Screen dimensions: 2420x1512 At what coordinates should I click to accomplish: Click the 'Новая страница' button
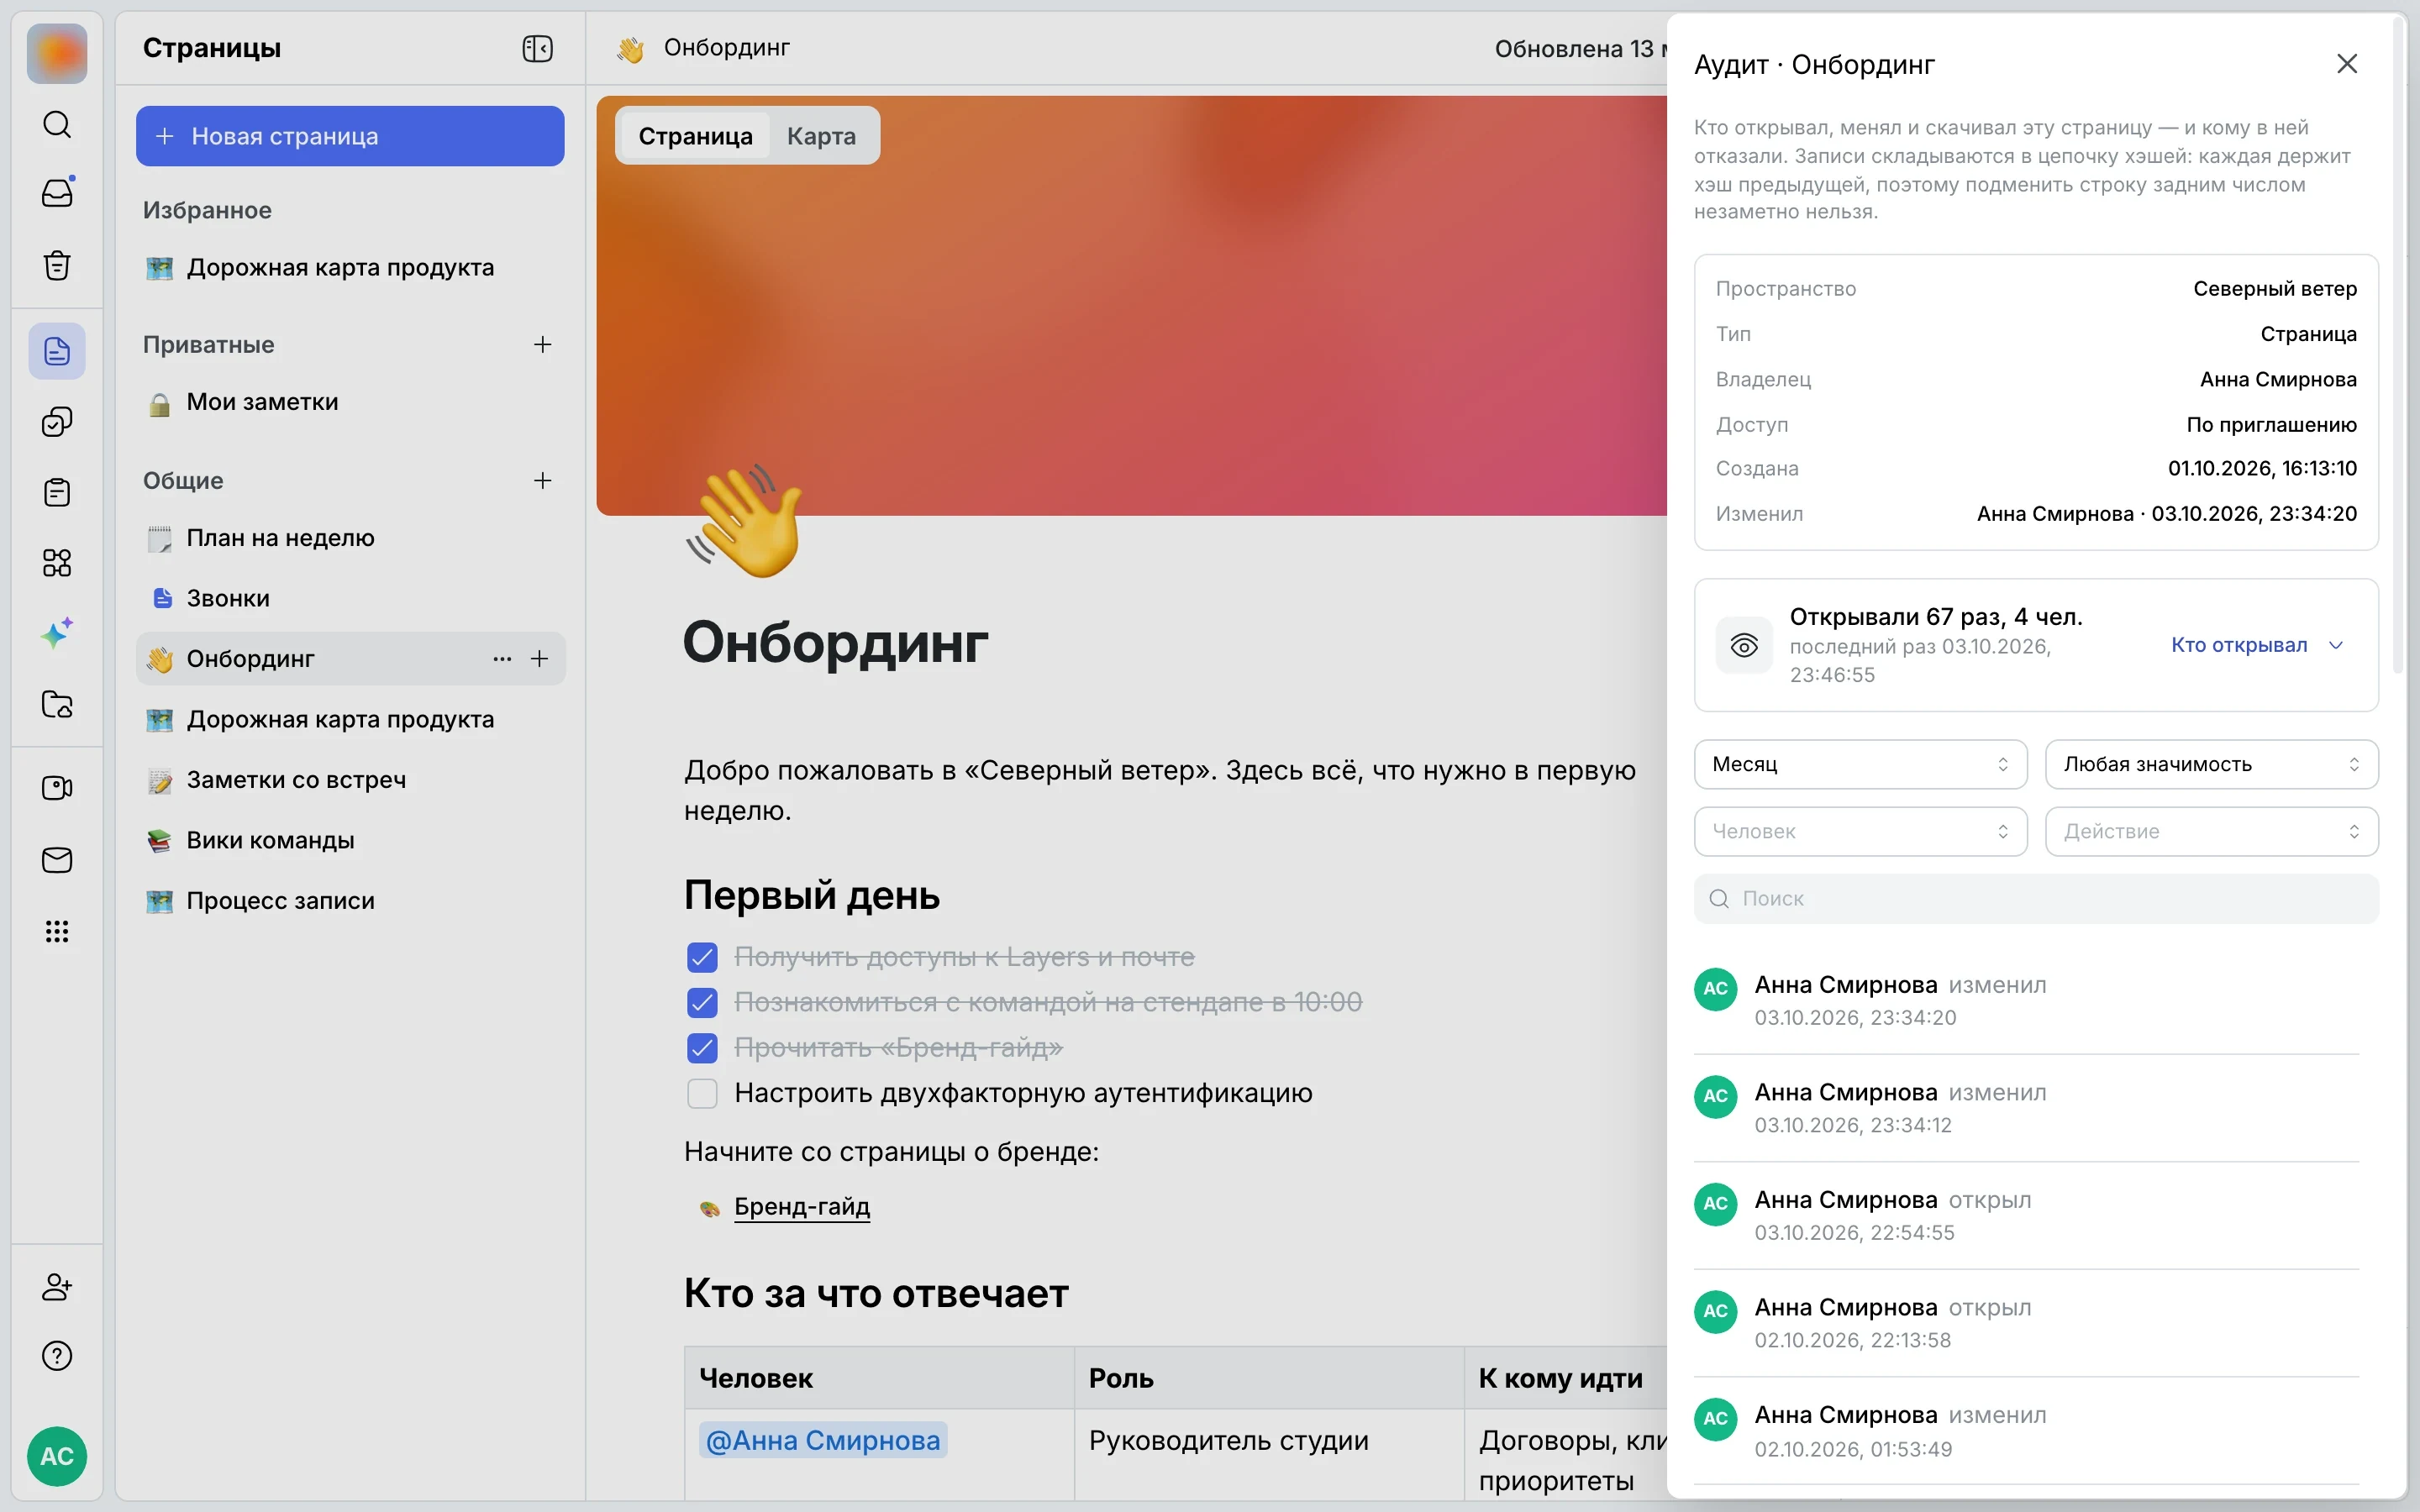pyautogui.click(x=350, y=136)
